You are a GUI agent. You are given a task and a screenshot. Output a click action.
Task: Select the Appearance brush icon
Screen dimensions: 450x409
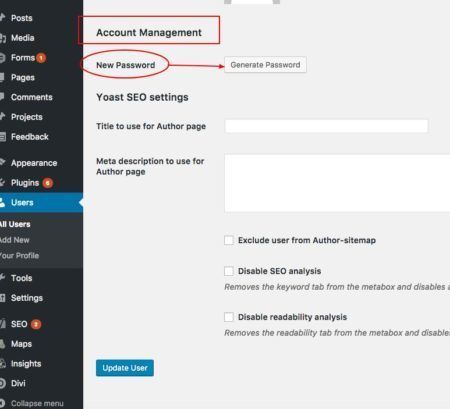(x=2, y=163)
